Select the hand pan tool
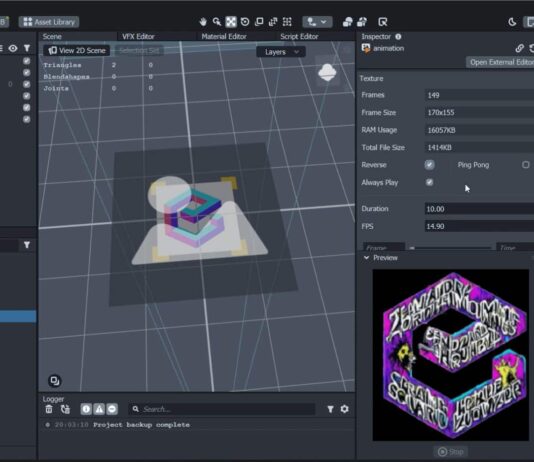Screen dimensions: 534x462 pyautogui.click(x=203, y=22)
